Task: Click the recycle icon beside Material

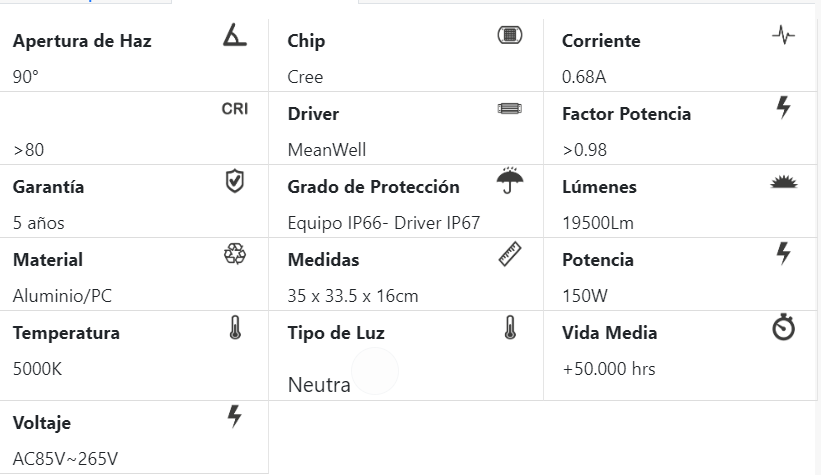Action: [x=235, y=255]
